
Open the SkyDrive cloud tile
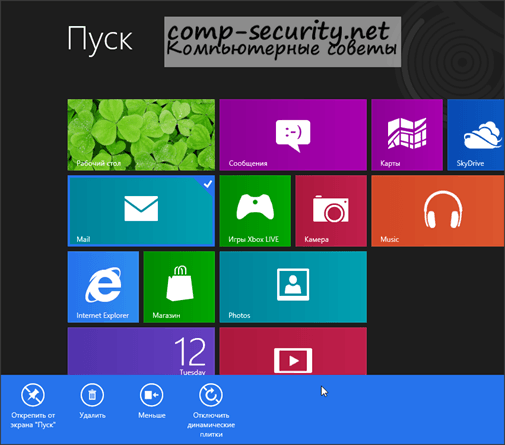(476, 135)
